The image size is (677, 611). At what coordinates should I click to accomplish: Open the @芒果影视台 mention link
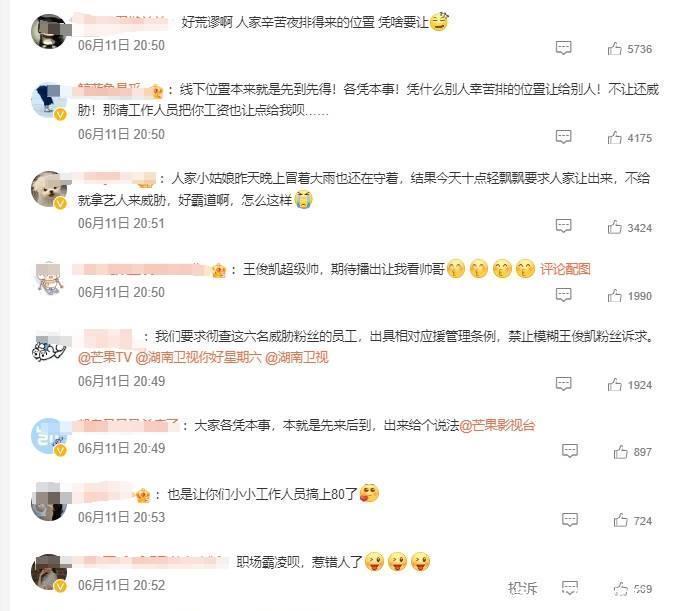[x=497, y=426]
